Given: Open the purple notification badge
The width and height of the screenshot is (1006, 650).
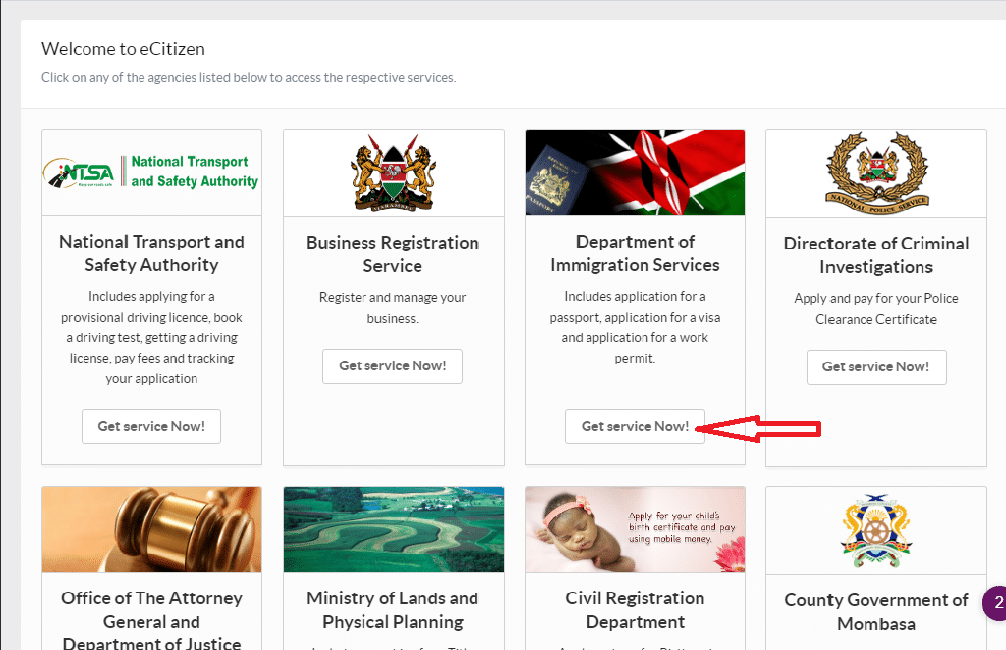Looking at the screenshot, I should pyautogui.click(x=995, y=604).
